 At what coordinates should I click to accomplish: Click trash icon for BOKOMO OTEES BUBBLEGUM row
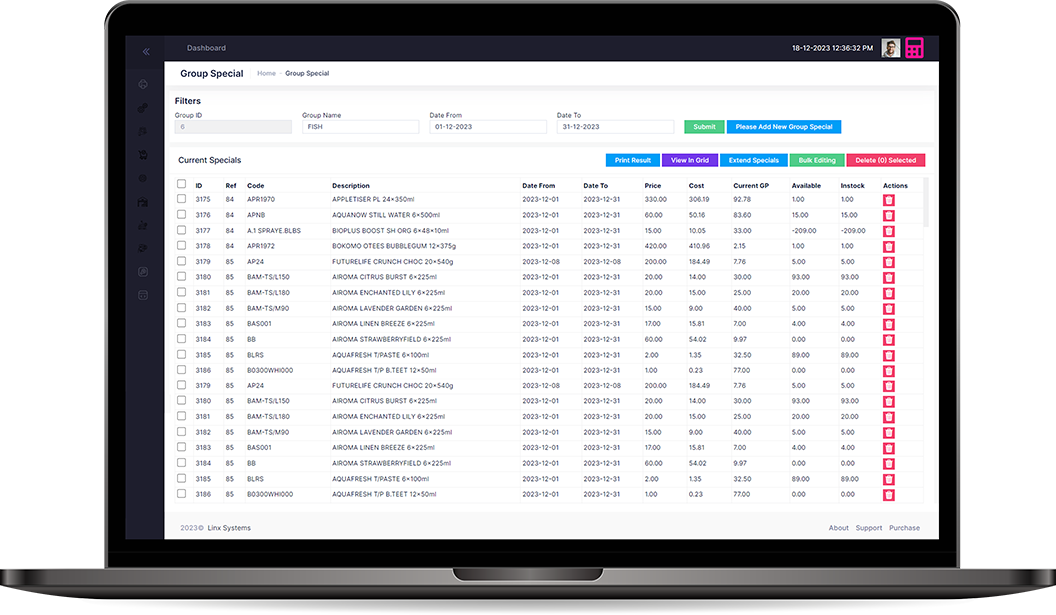point(888,246)
